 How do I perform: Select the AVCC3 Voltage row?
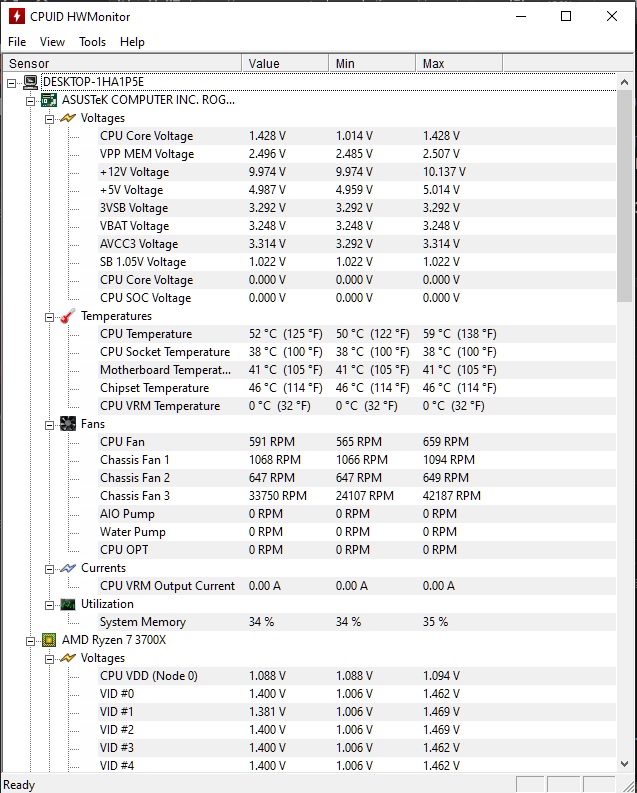(356, 244)
